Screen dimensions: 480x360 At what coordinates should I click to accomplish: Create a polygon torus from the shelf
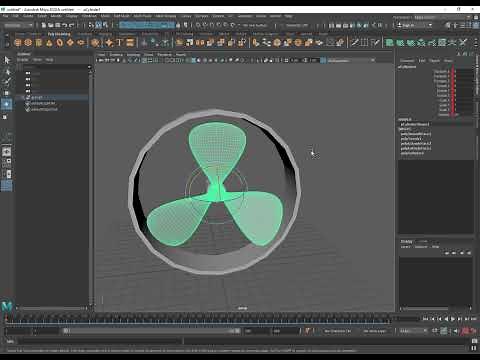(59, 42)
